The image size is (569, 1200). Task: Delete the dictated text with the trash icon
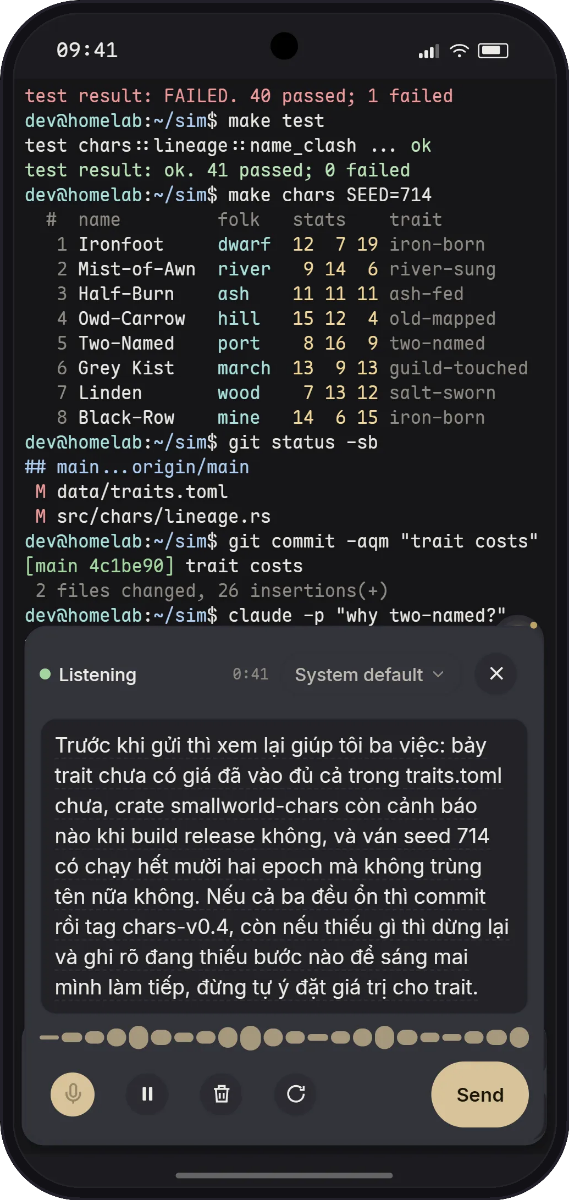point(221,1094)
